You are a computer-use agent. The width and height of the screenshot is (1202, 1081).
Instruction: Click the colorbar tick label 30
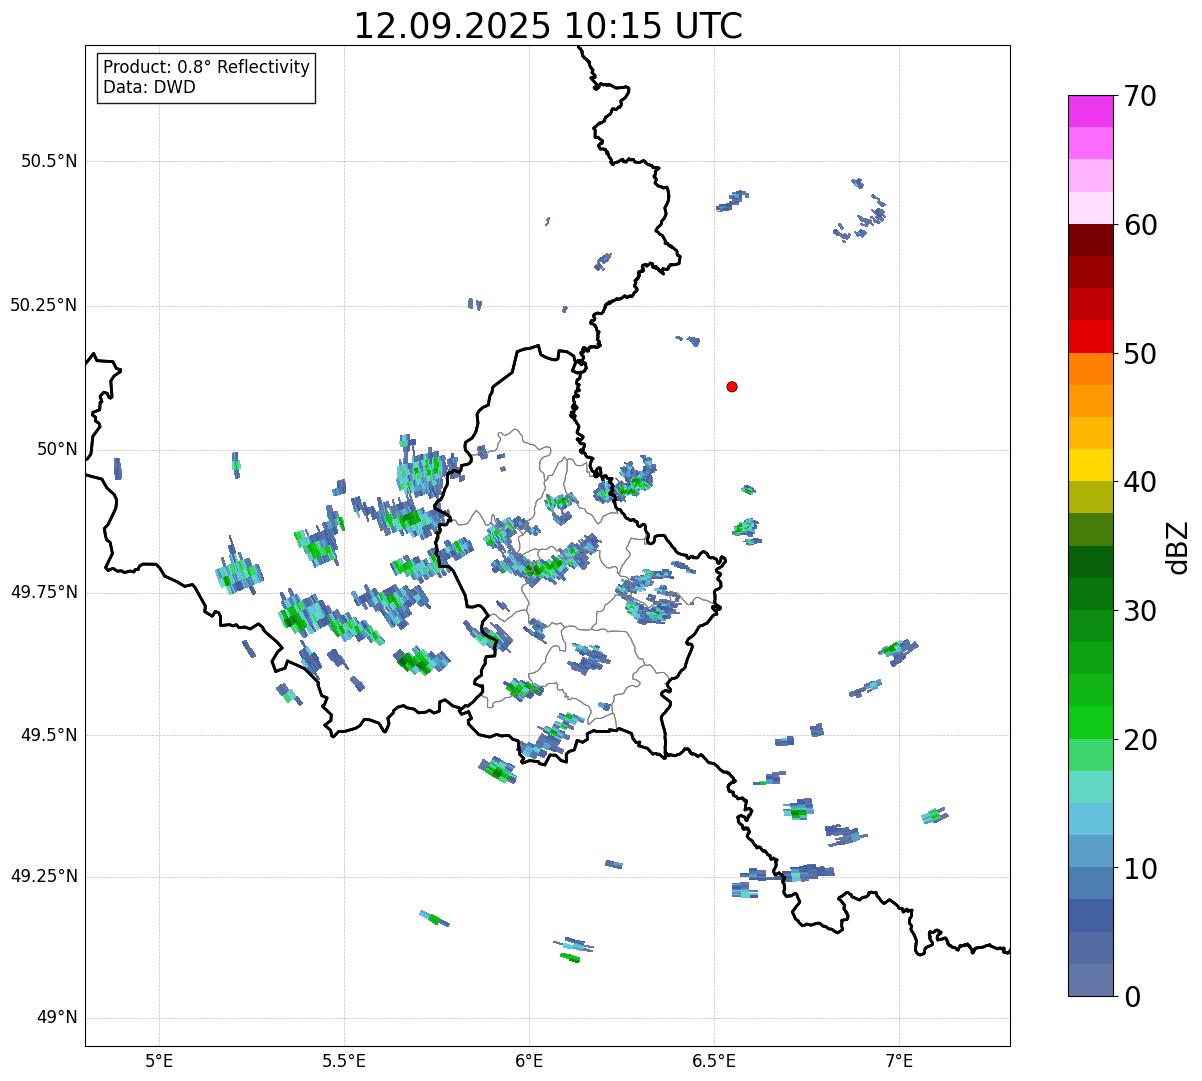(x=1140, y=611)
